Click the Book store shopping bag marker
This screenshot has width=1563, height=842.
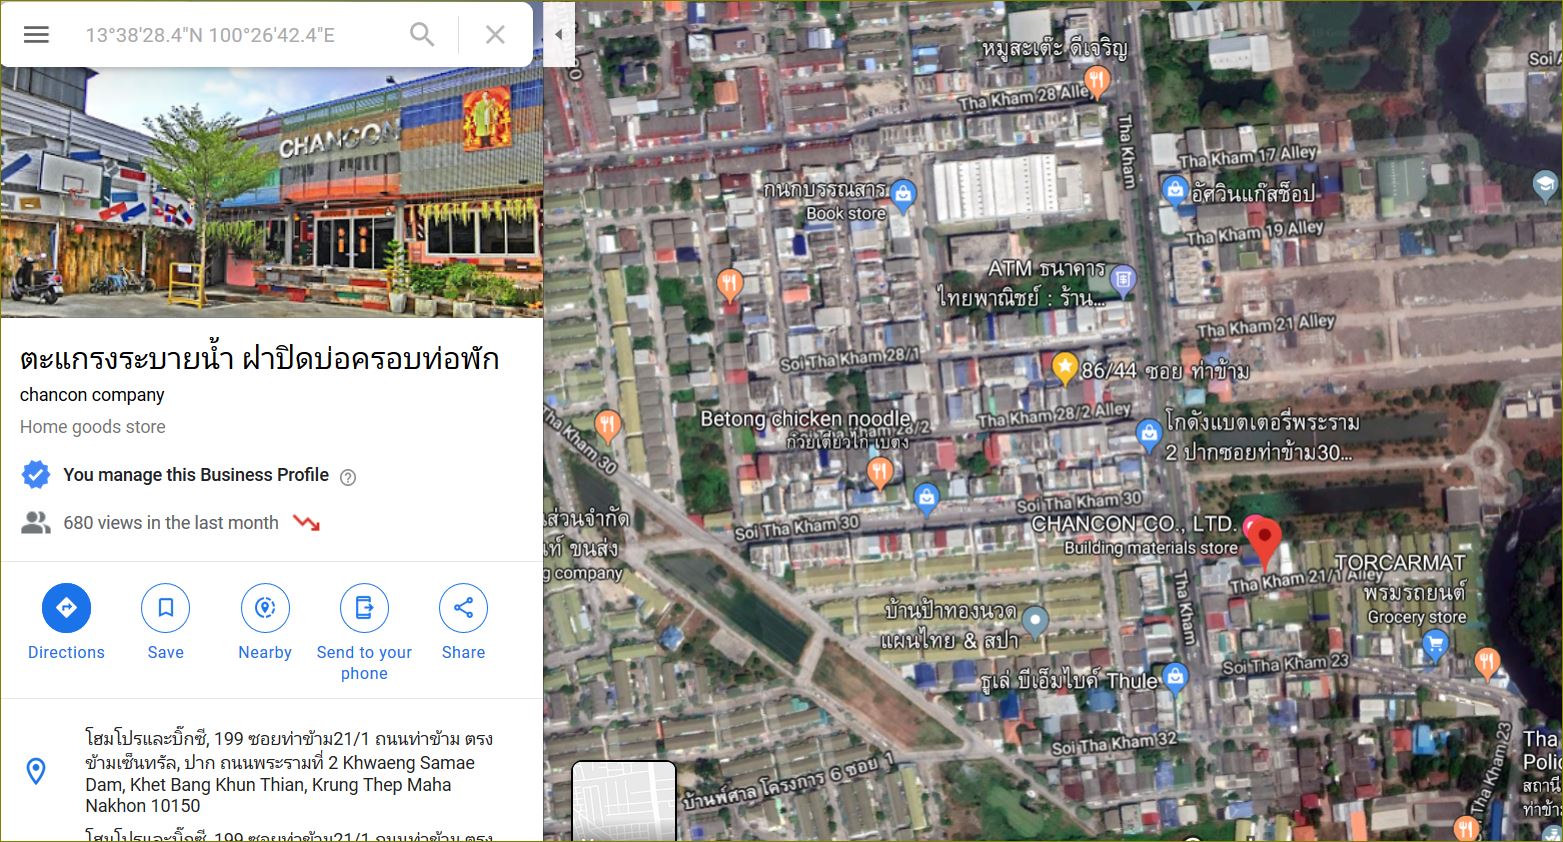pyautogui.click(x=903, y=195)
